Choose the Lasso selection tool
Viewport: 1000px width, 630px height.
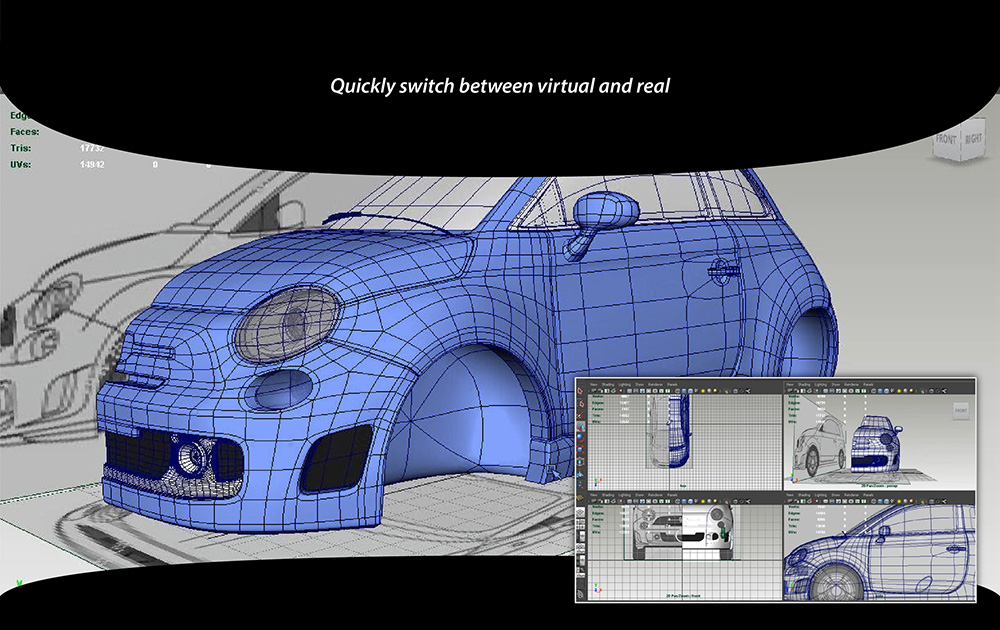point(580,404)
